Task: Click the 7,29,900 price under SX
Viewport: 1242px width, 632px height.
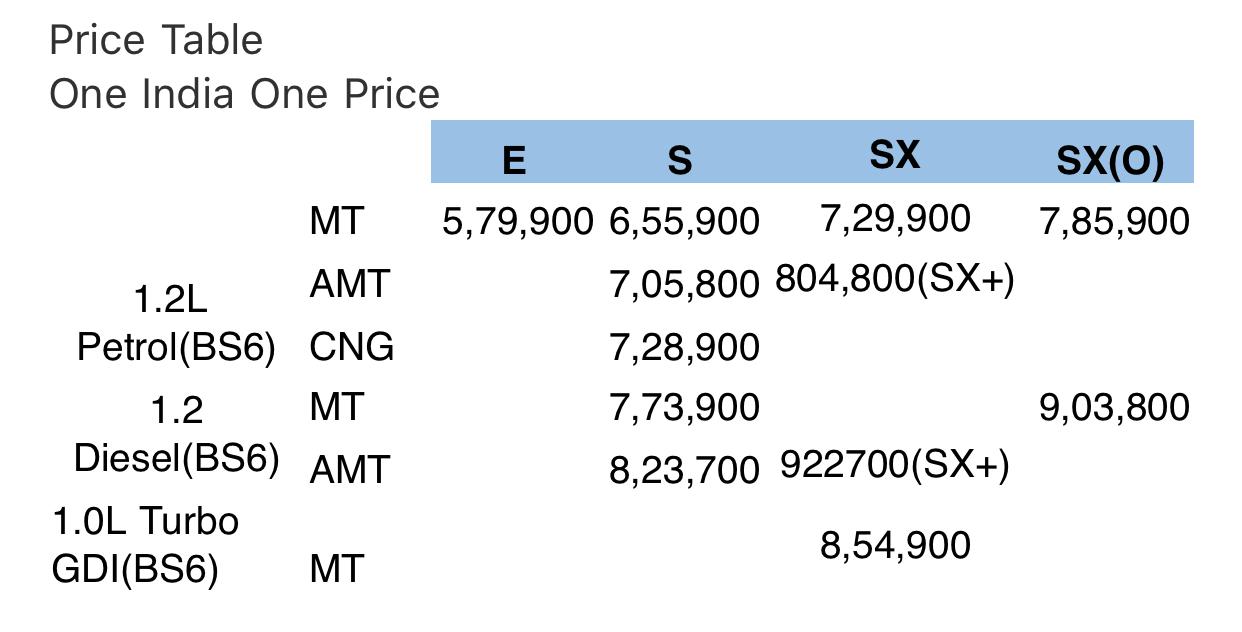Action: [895, 218]
